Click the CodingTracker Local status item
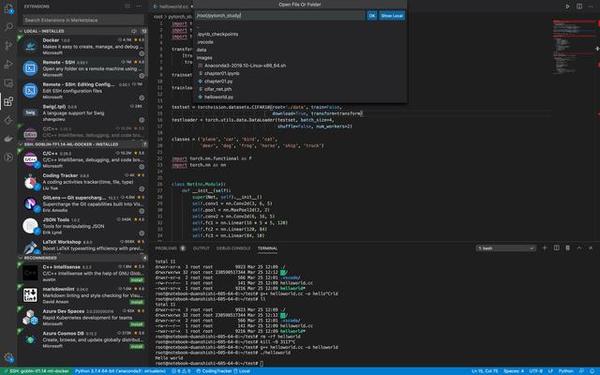The image size is (600, 375). tap(223, 371)
